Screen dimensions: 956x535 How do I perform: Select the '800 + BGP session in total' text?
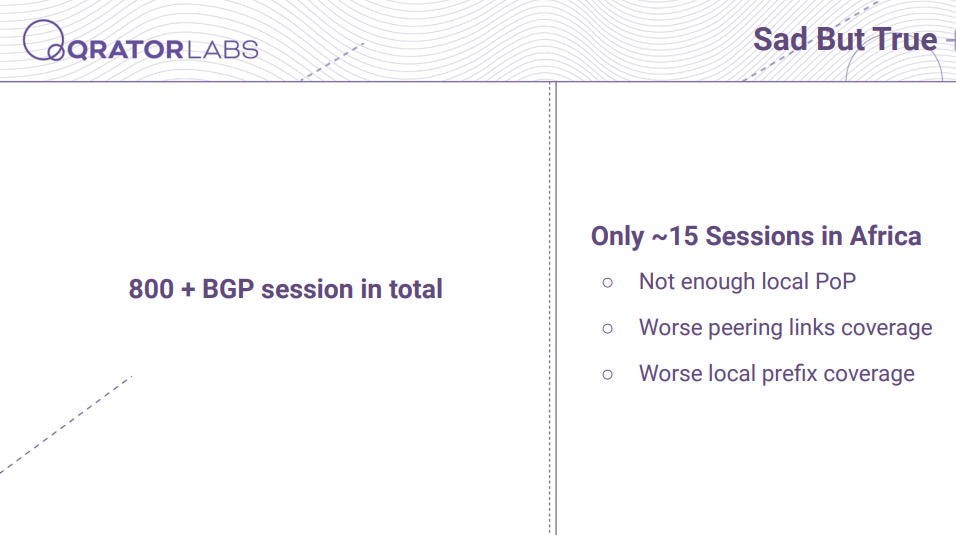point(285,289)
